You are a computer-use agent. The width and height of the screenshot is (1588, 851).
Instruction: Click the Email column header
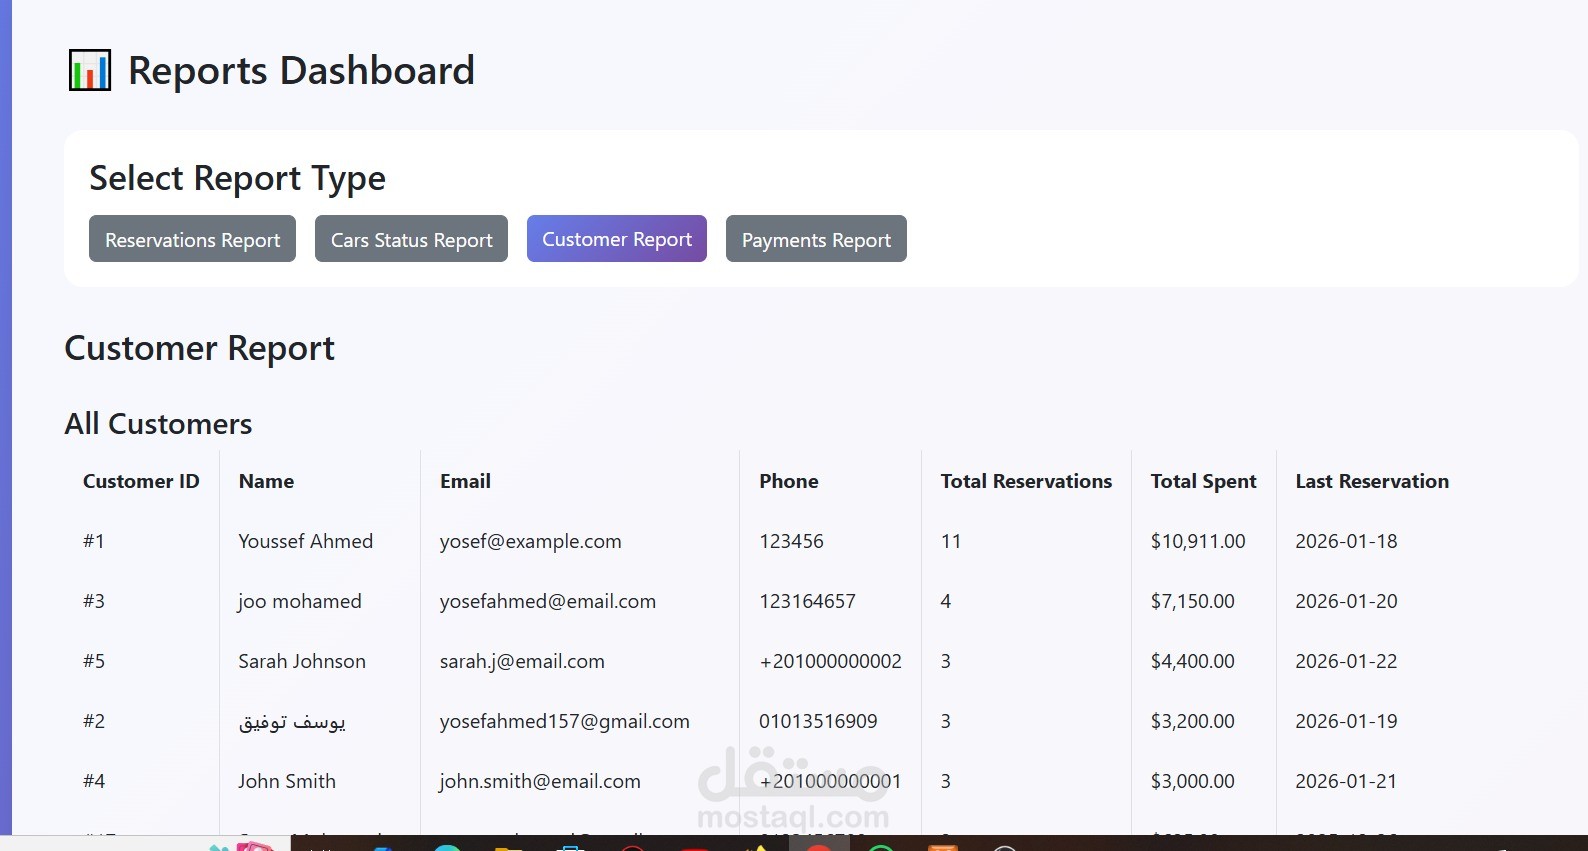pos(465,481)
